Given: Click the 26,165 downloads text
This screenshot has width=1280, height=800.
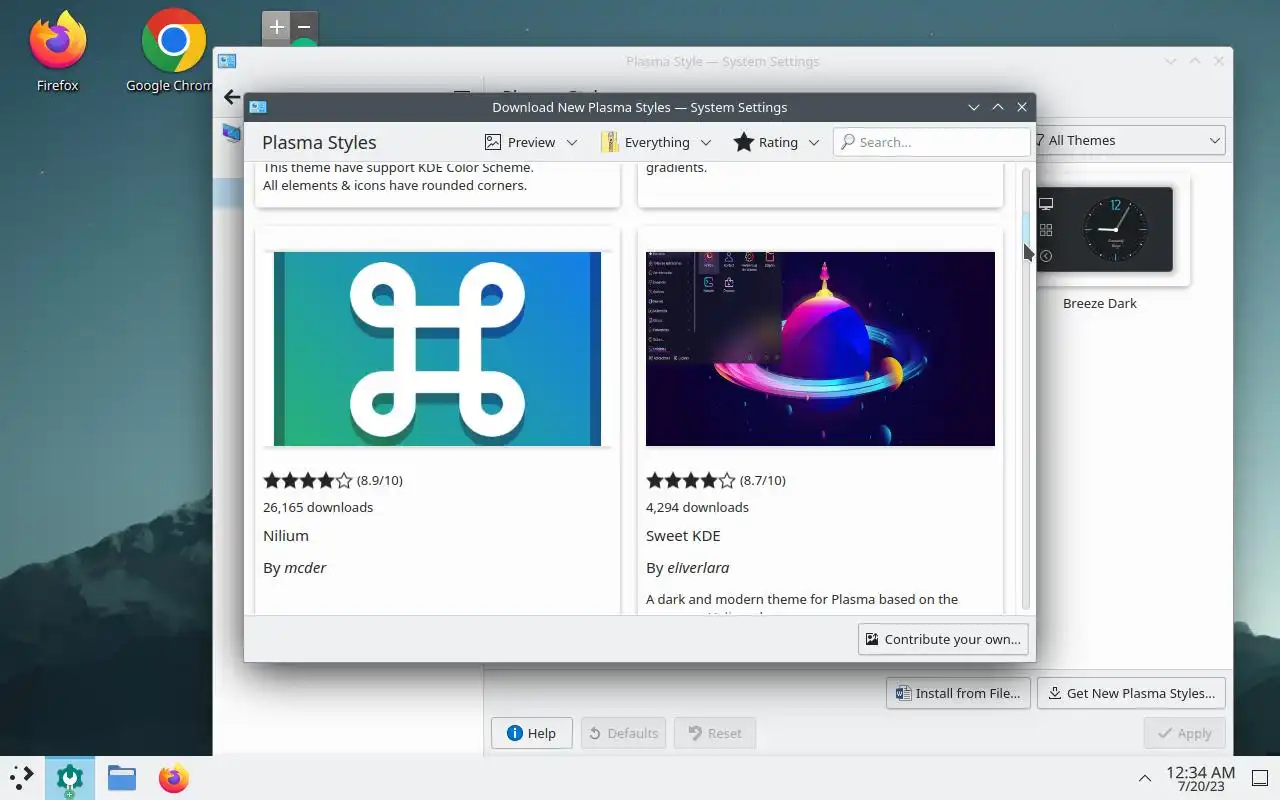Looking at the screenshot, I should coord(318,507).
